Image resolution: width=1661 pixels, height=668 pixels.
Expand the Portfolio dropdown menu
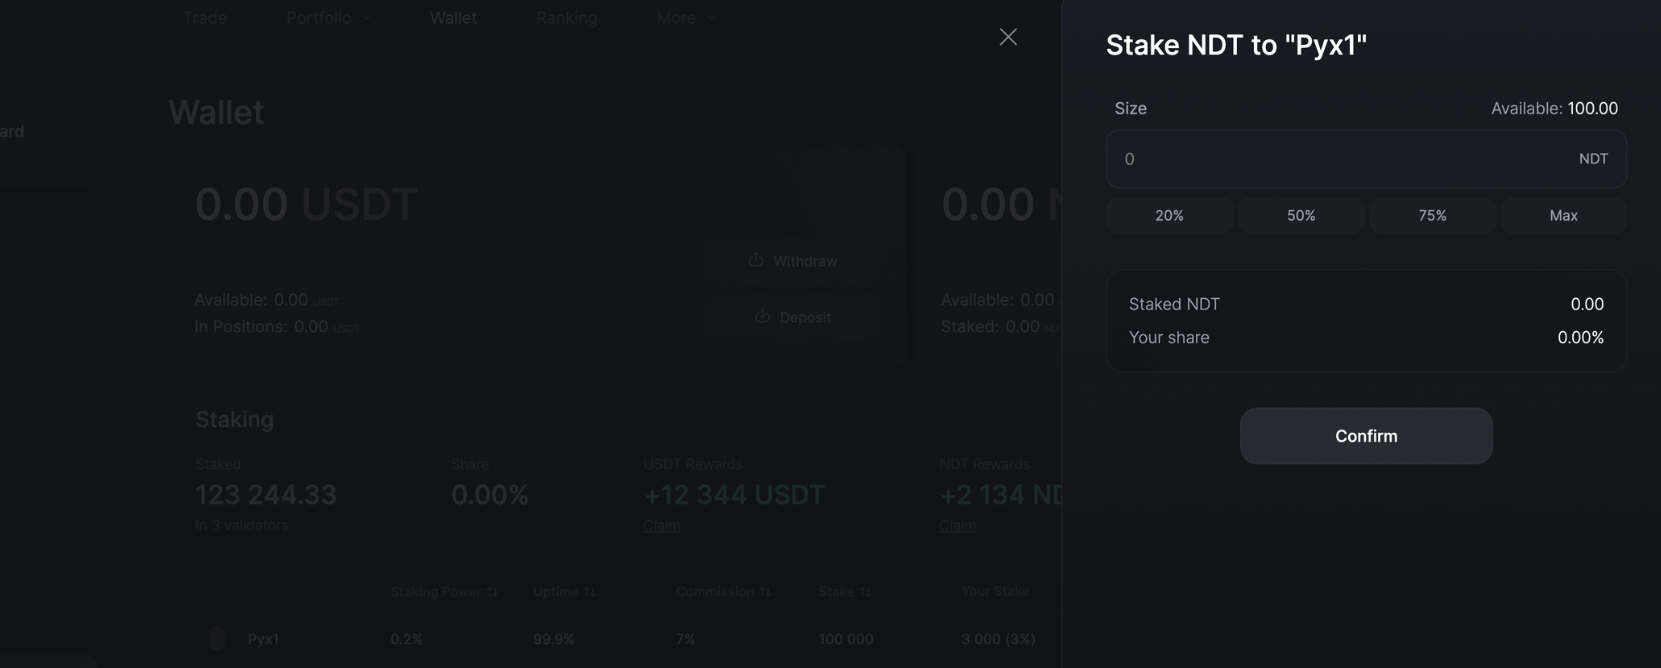click(328, 18)
